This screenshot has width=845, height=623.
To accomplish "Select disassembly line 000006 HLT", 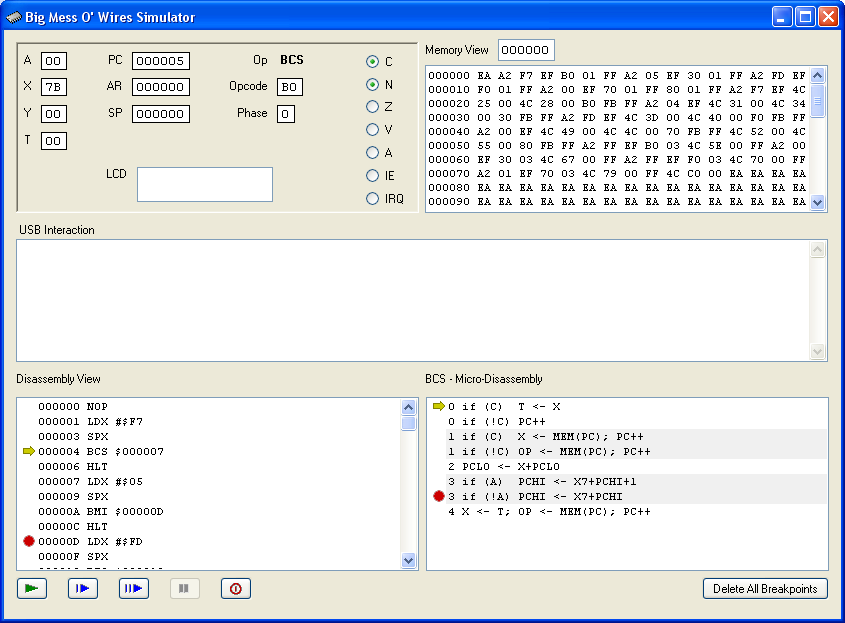I will tap(73, 467).
